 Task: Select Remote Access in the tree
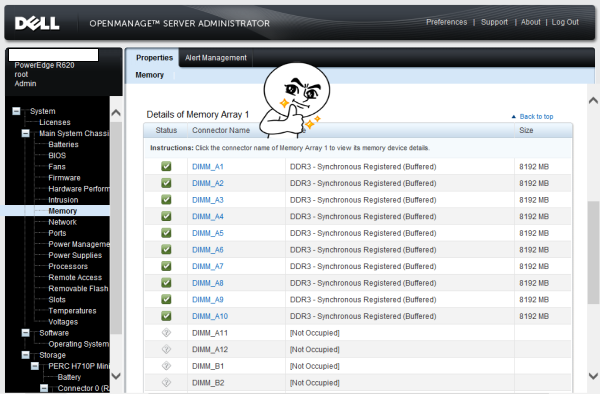pos(75,277)
